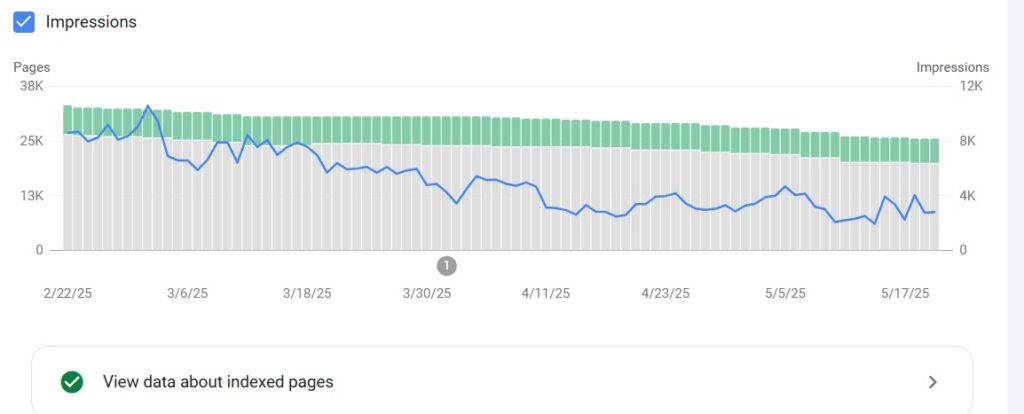The height and width of the screenshot is (414, 1024).
Task: Select the 3/18/25 date label
Action: (307, 293)
